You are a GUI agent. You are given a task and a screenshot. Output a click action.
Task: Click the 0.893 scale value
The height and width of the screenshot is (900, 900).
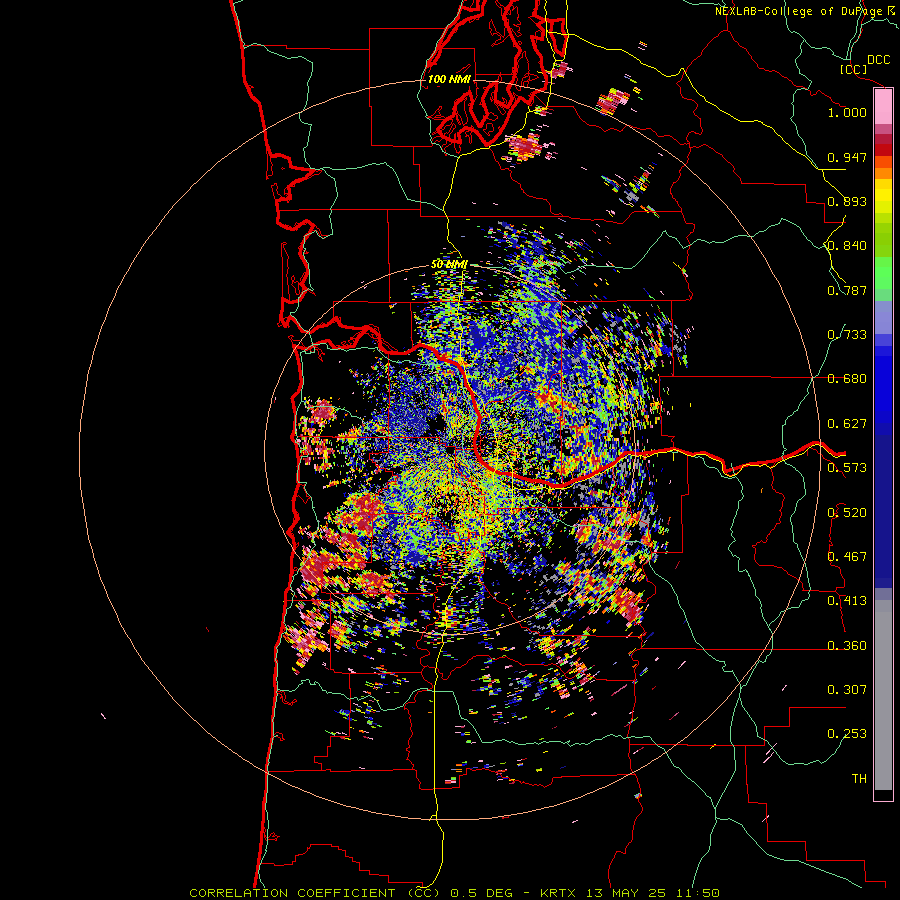click(847, 201)
